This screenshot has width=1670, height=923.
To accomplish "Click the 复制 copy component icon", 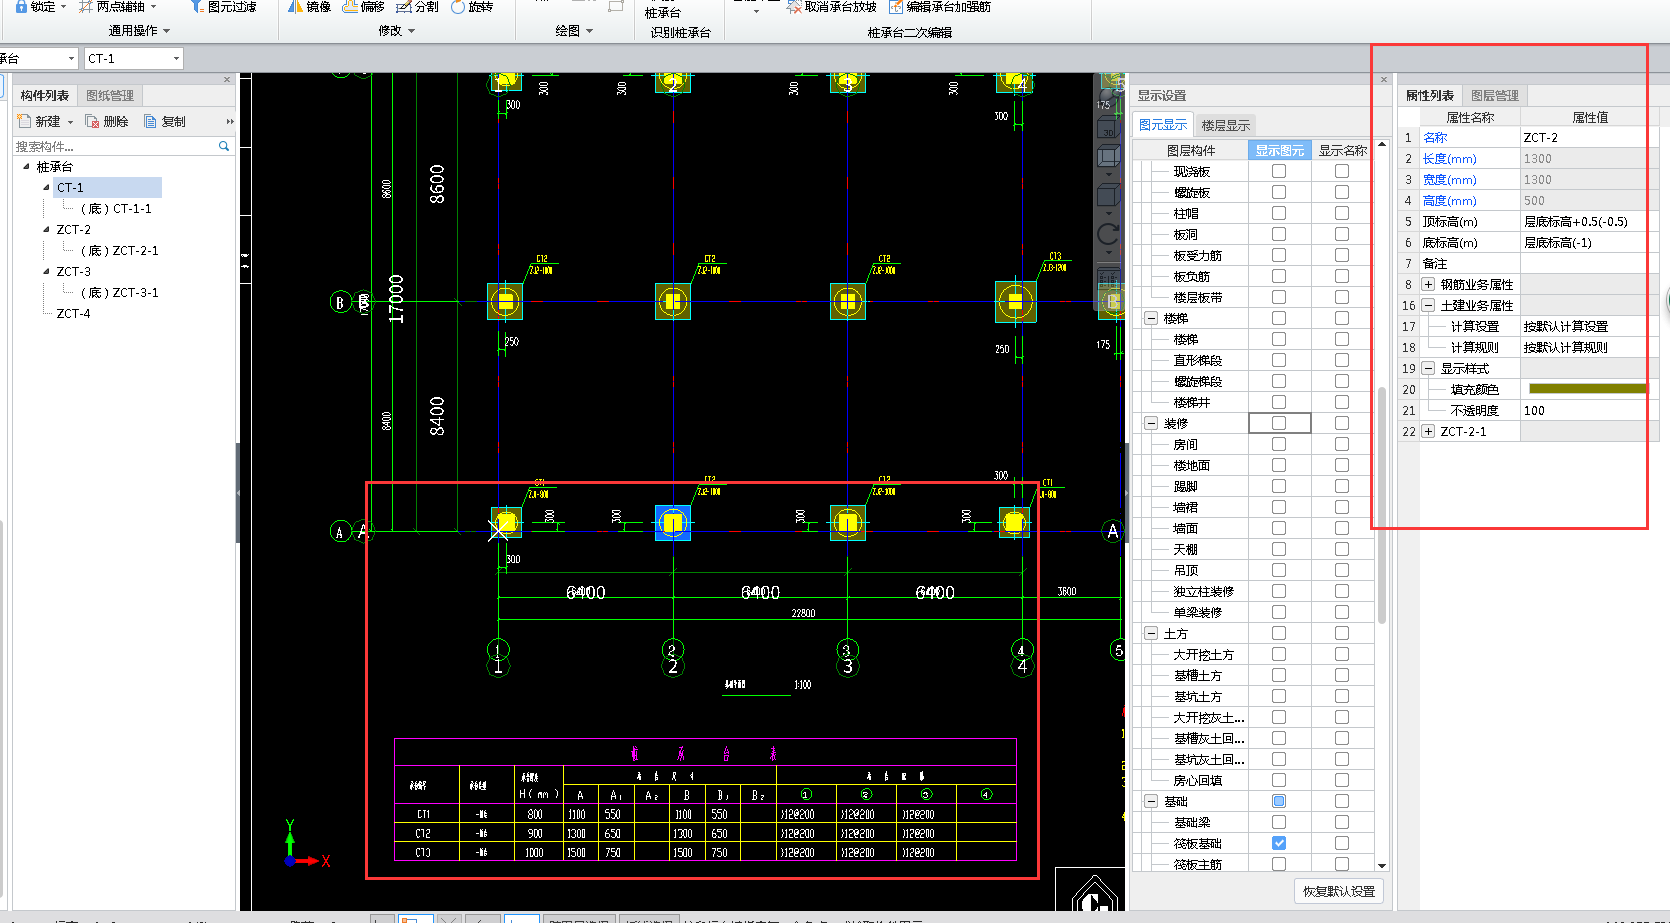I will [151, 121].
